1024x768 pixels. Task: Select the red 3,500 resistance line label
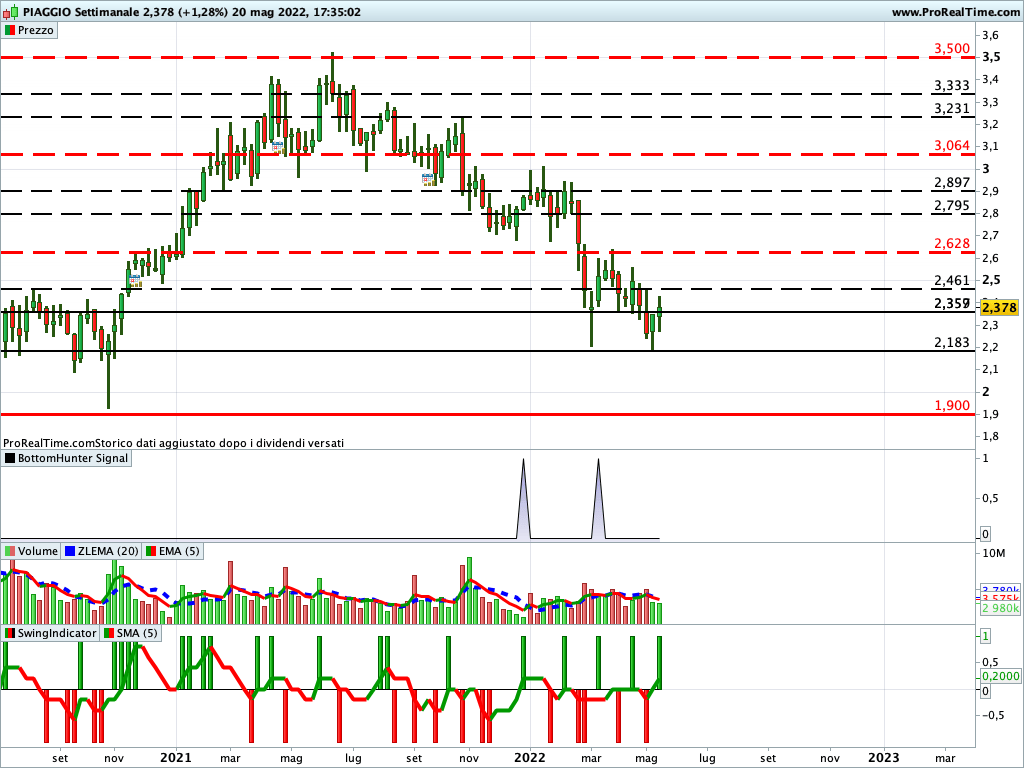pos(951,48)
